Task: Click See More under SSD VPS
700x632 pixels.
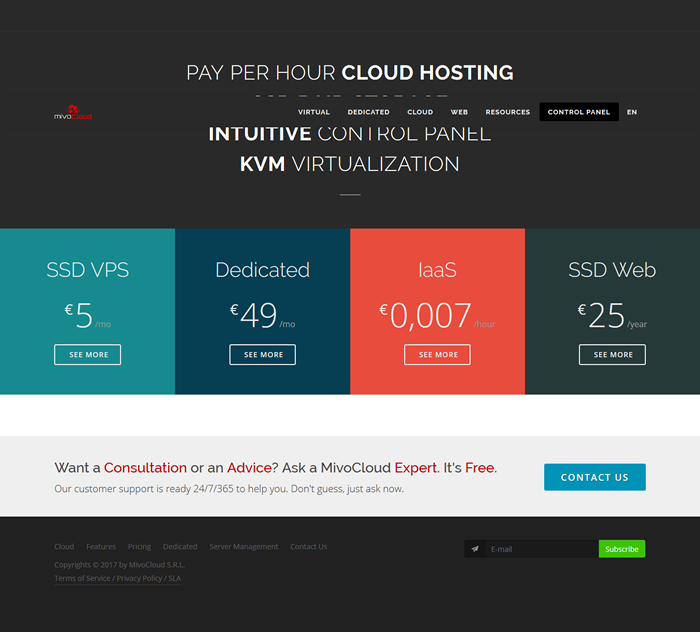Action: (x=88, y=355)
